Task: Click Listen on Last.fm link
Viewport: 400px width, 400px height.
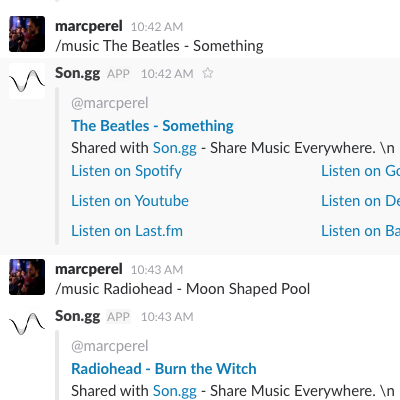Action: pyautogui.click(x=127, y=231)
